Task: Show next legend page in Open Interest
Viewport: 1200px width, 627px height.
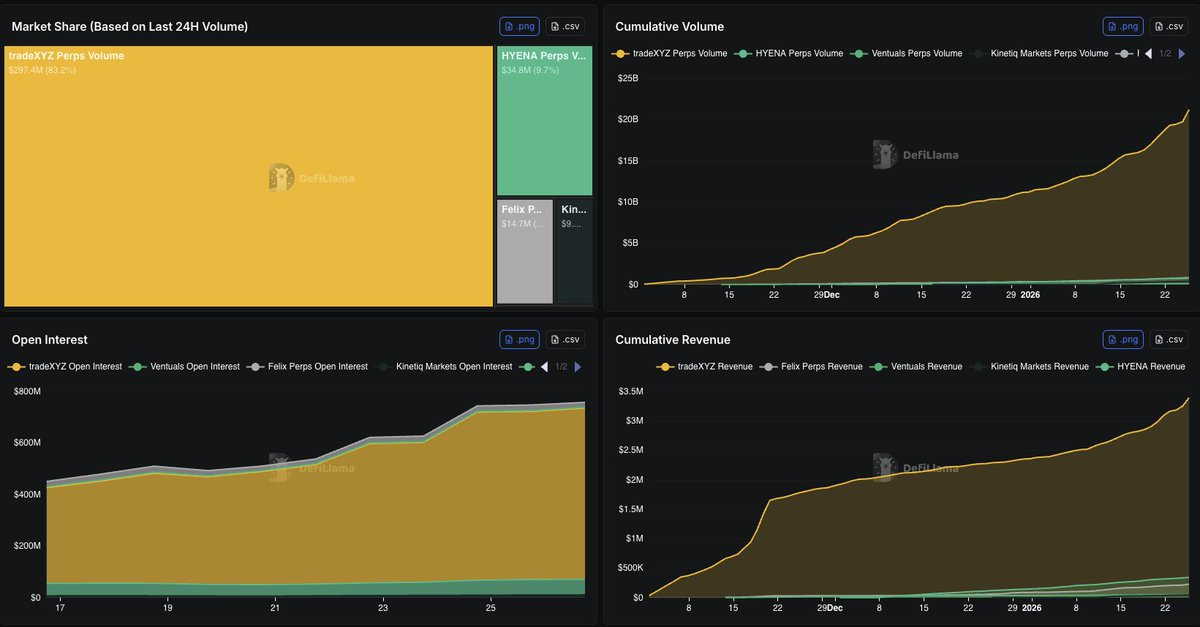Action: 578,367
